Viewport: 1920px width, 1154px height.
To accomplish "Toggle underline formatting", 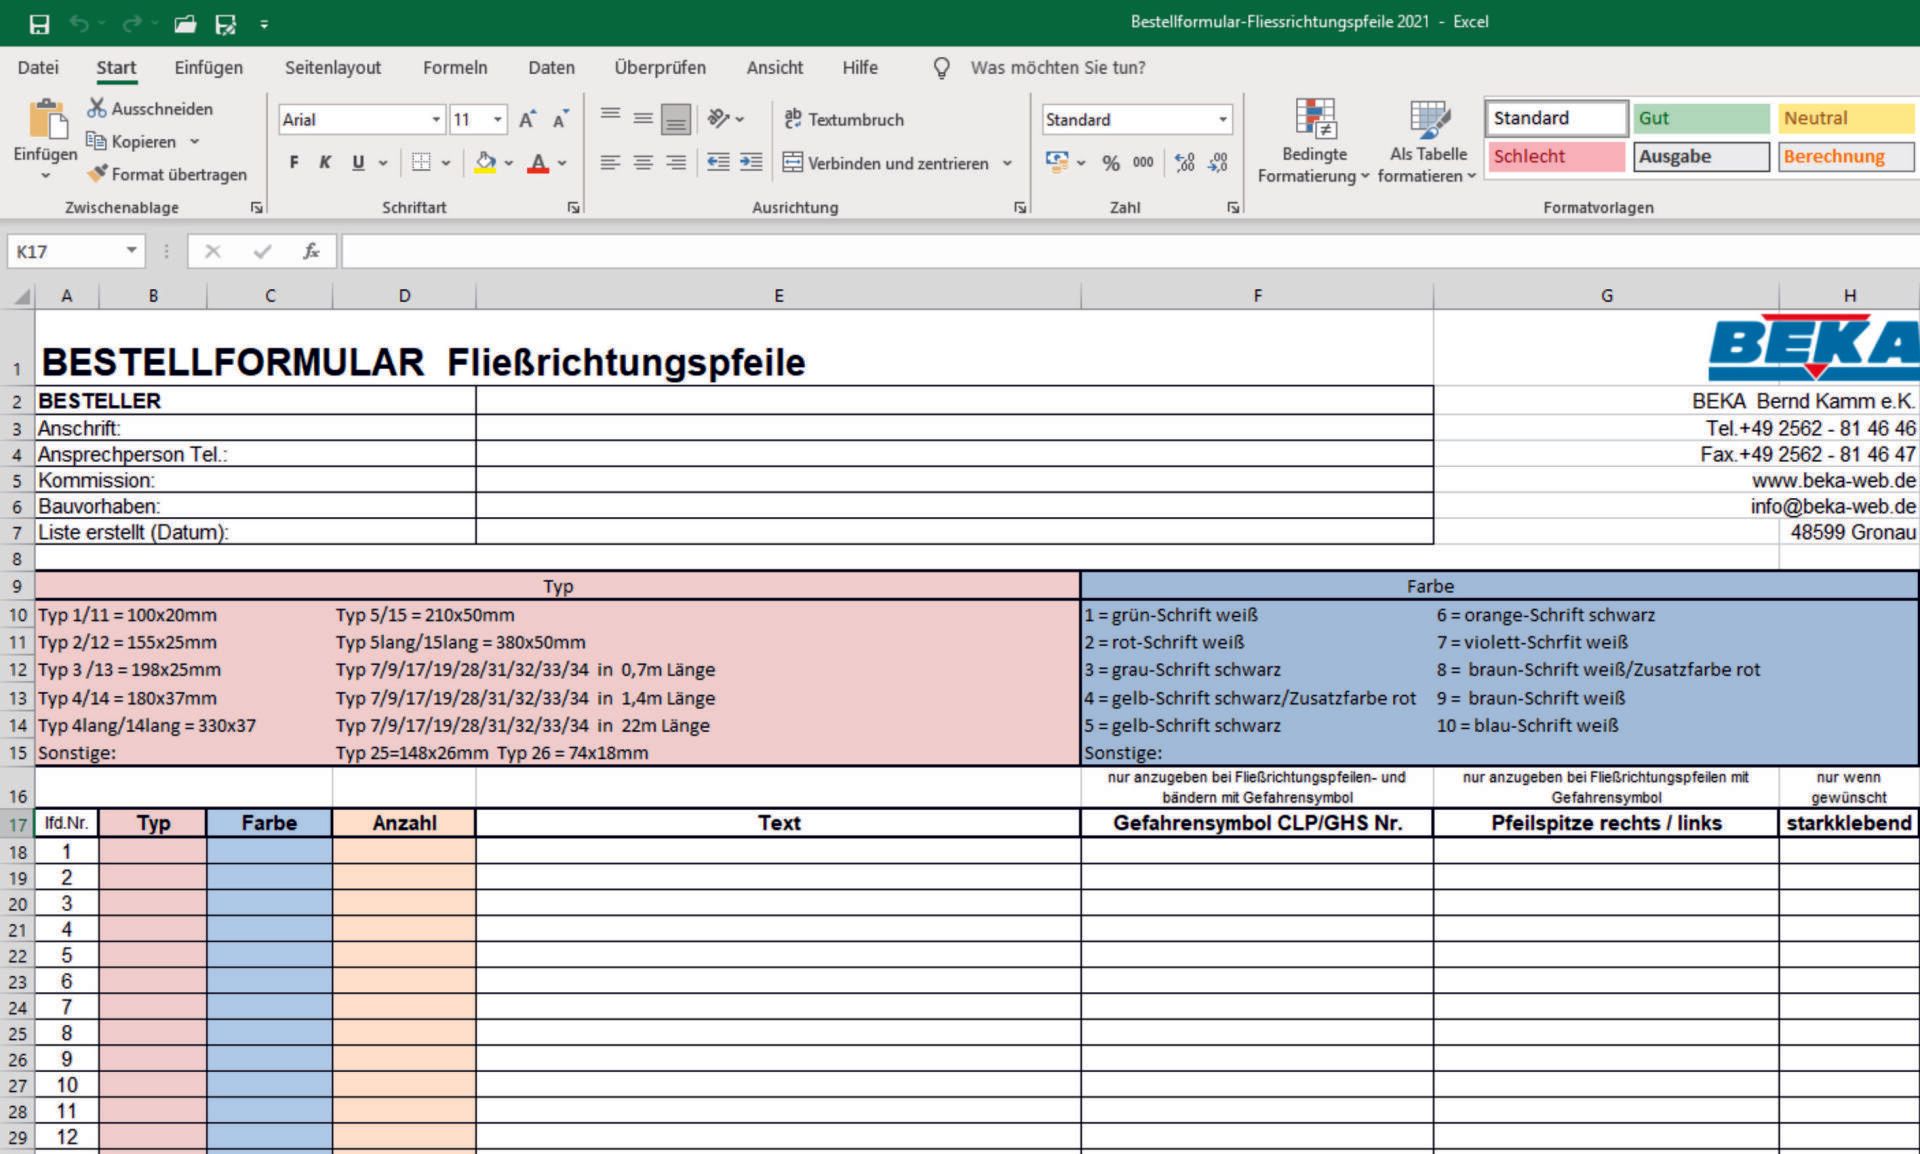I will coord(357,161).
